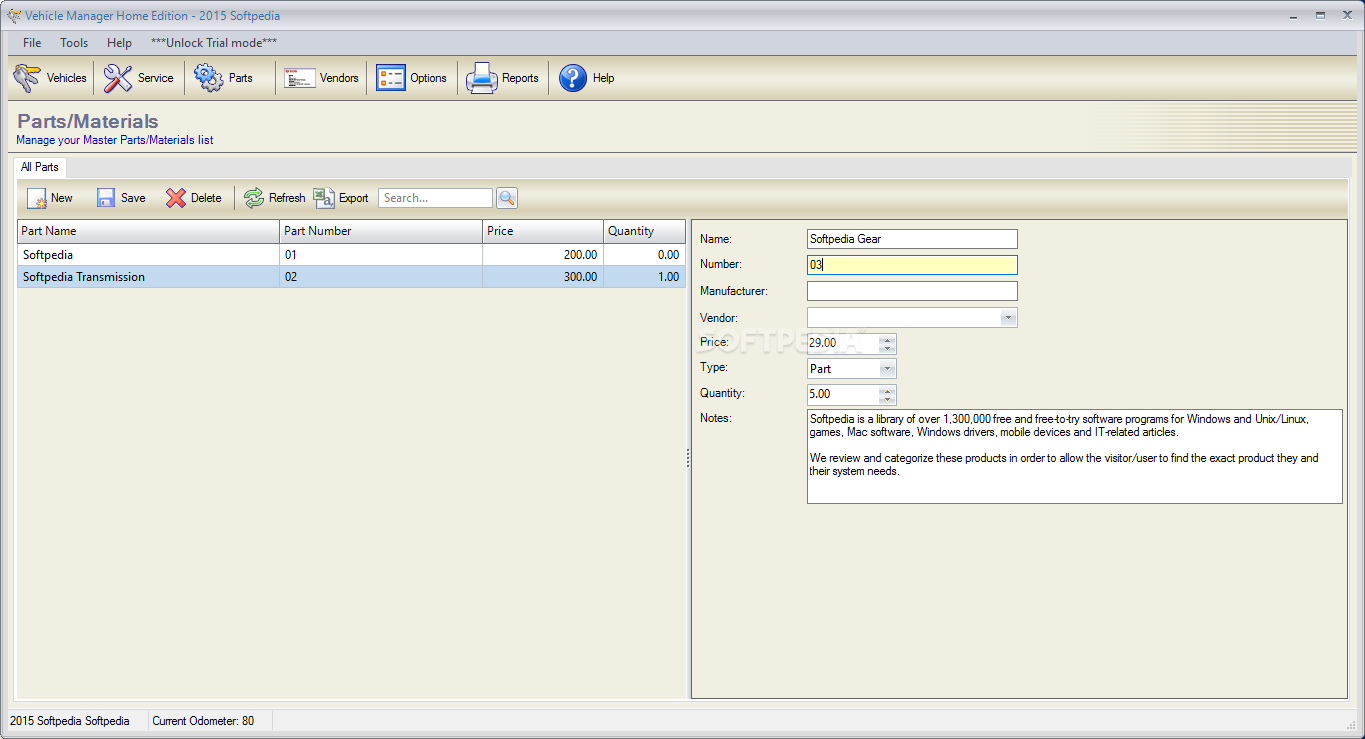Expand the Vendor dropdown
The image size is (1365, 739).
[1009, 317]
